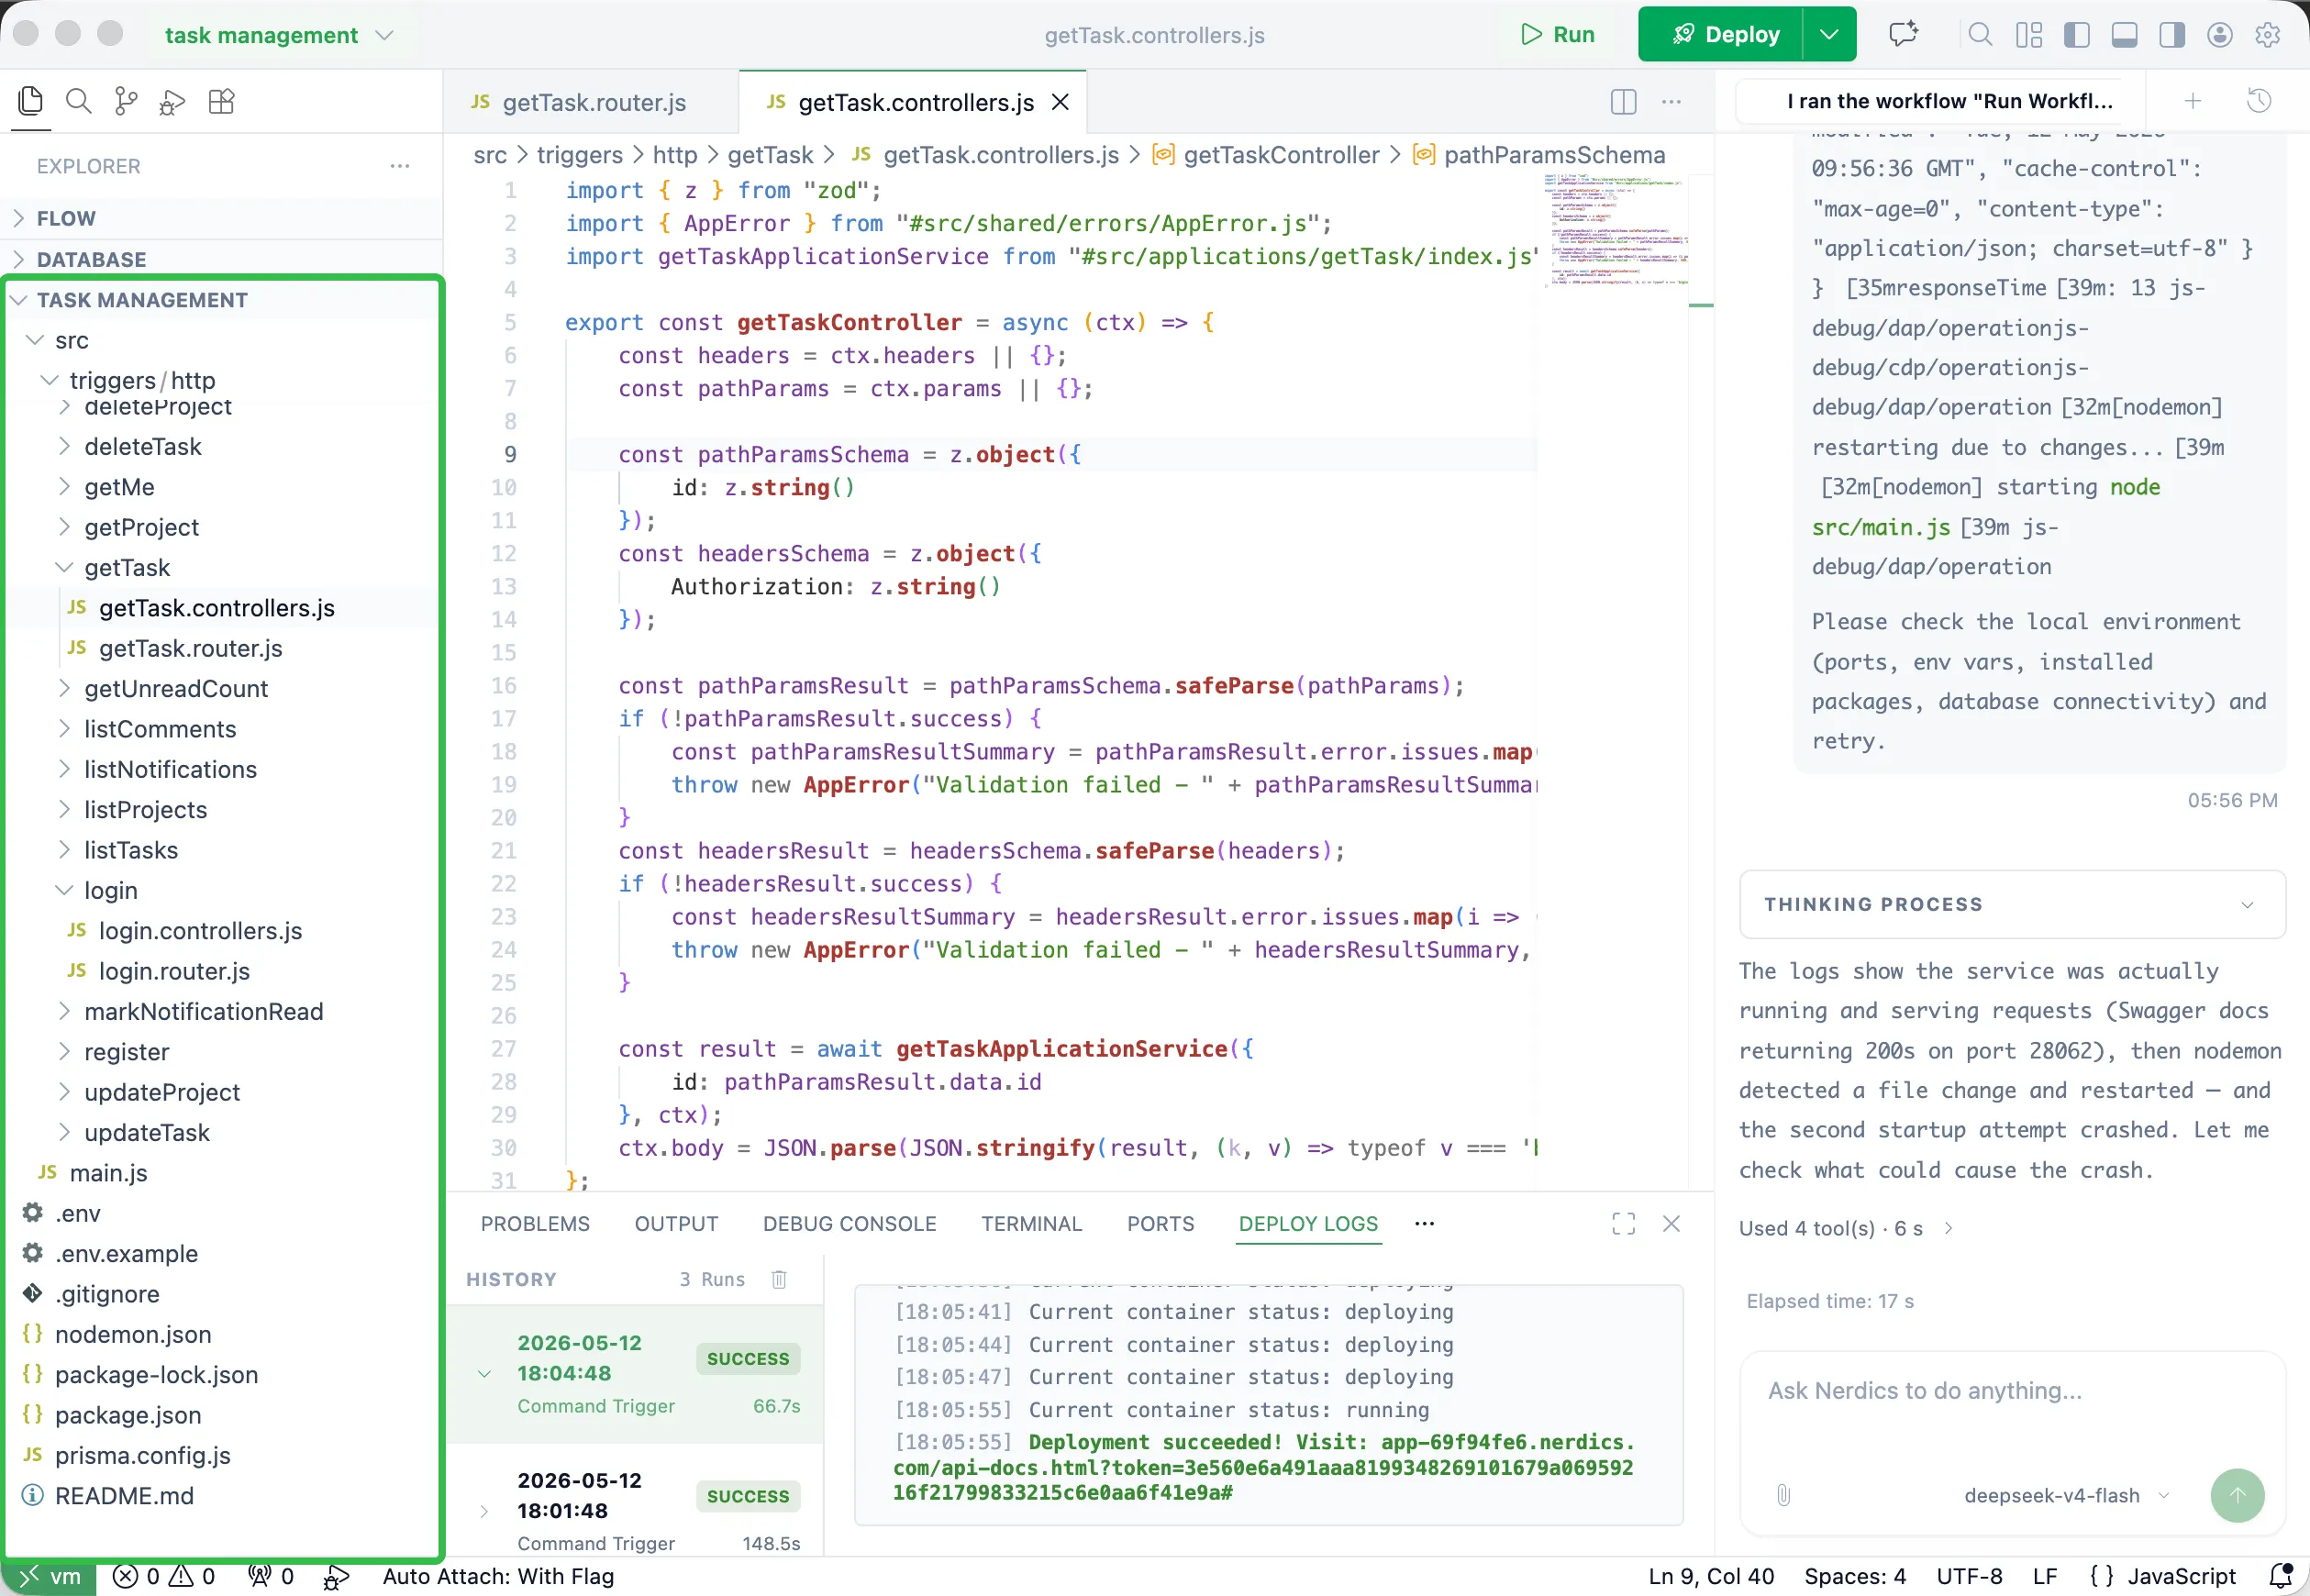Clear deploy history with trash icon
This screenshot has height=1596, width=2310.
(779, 1279)
